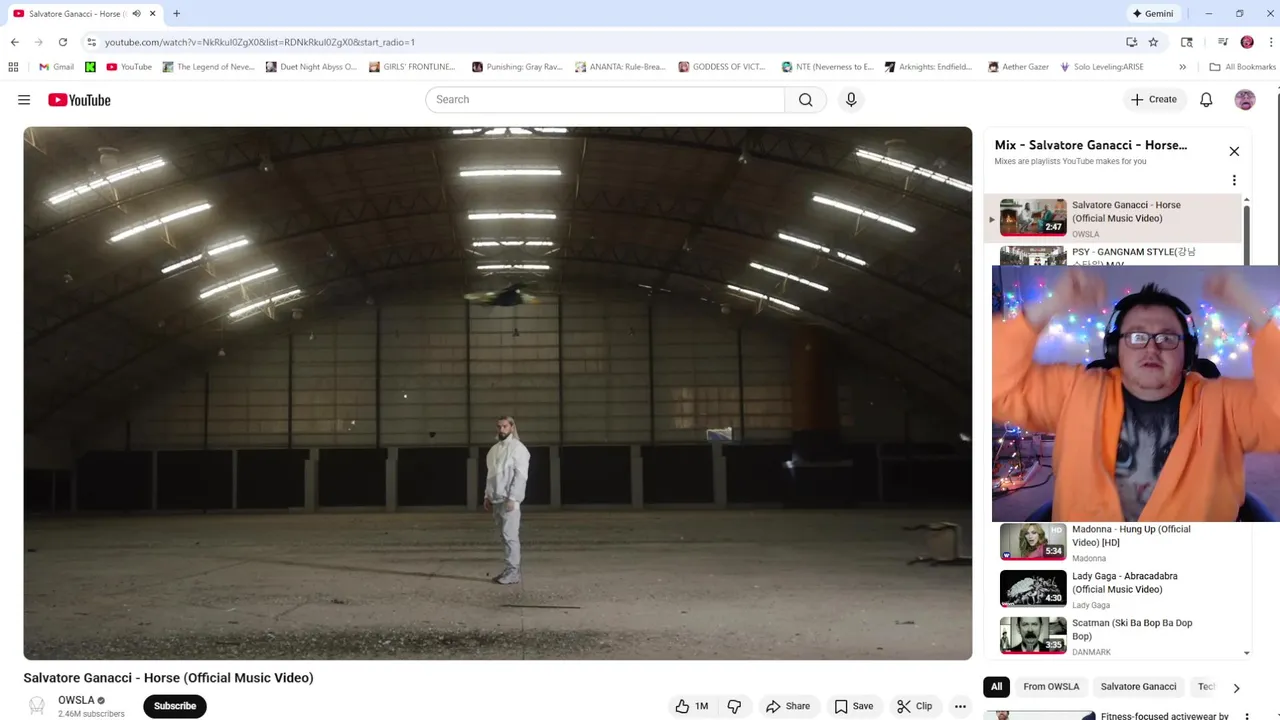Open the Chrome apps grid icon
Image resolution: width=1280 pixels, height=720 pixels.
[x=13, y=67]
